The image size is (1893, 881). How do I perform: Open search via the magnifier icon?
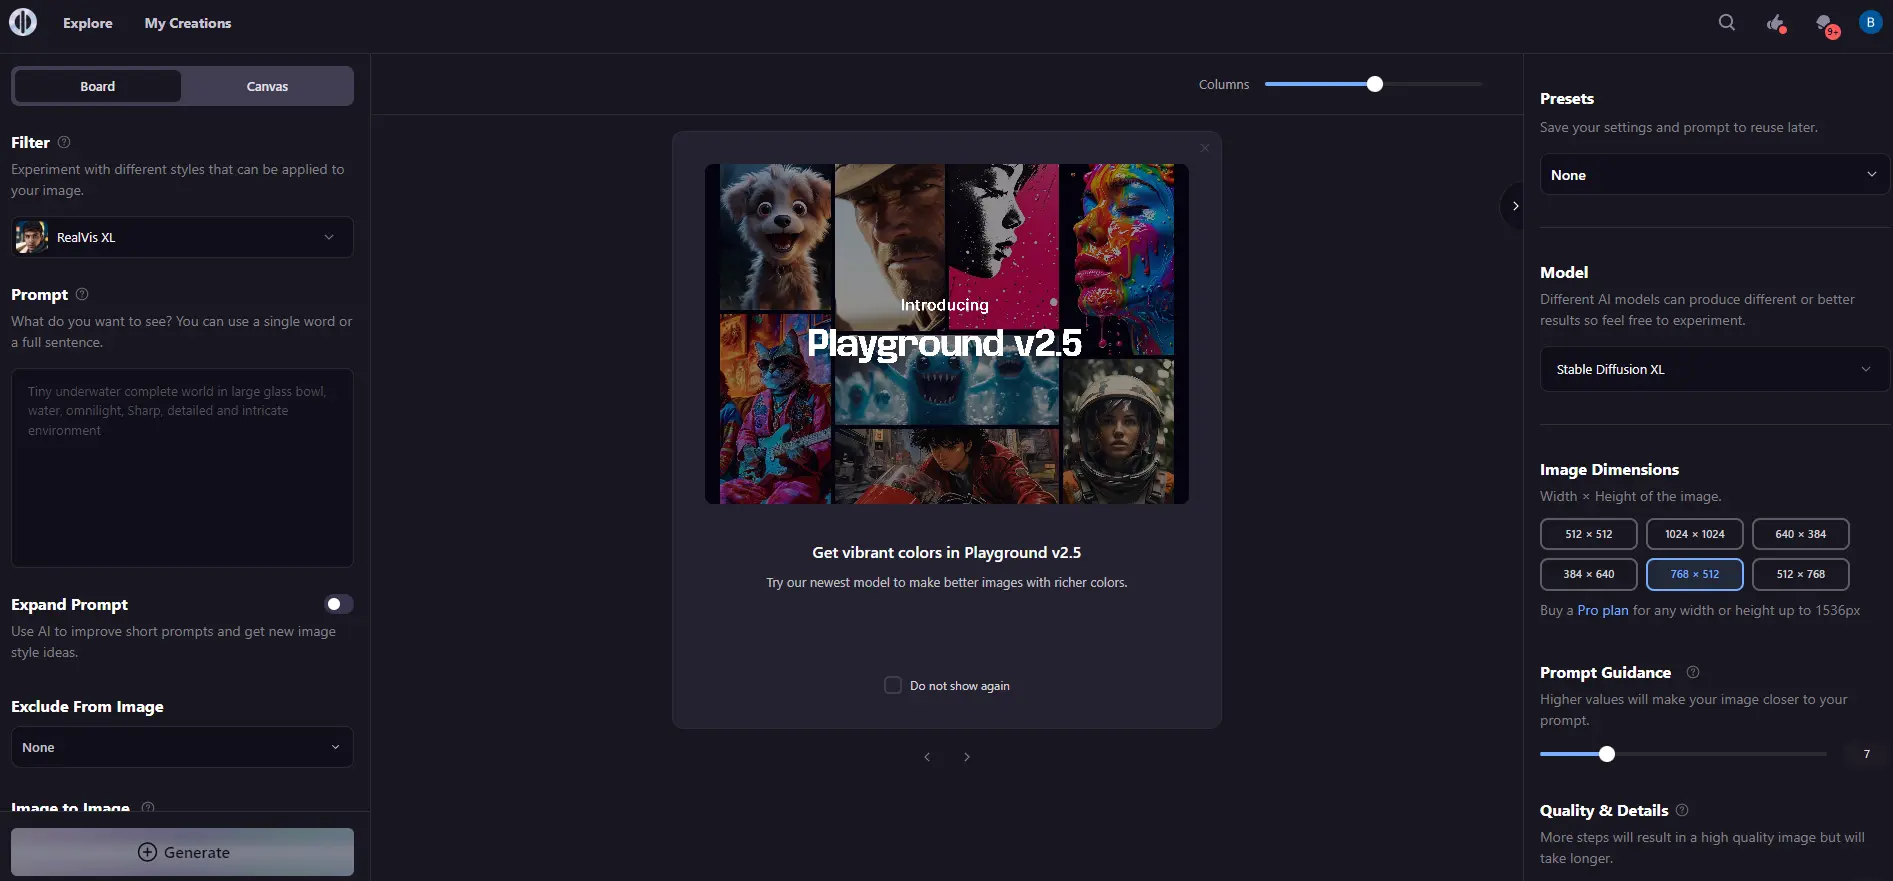pyautogui.click(x=1727, y=23)
